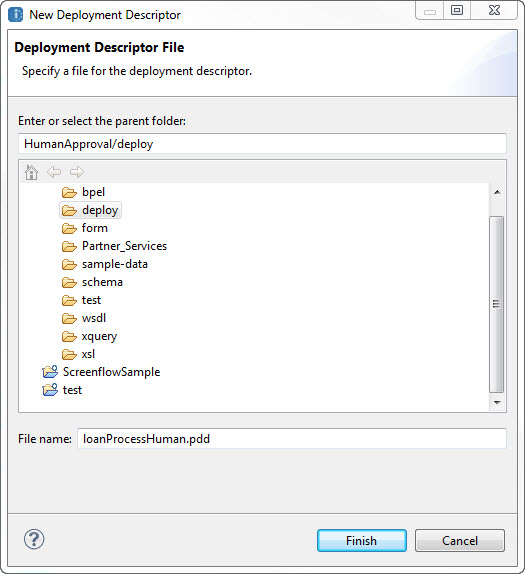Click the xsl folder icon
This screenshot has height=574, width=525.
69,354
